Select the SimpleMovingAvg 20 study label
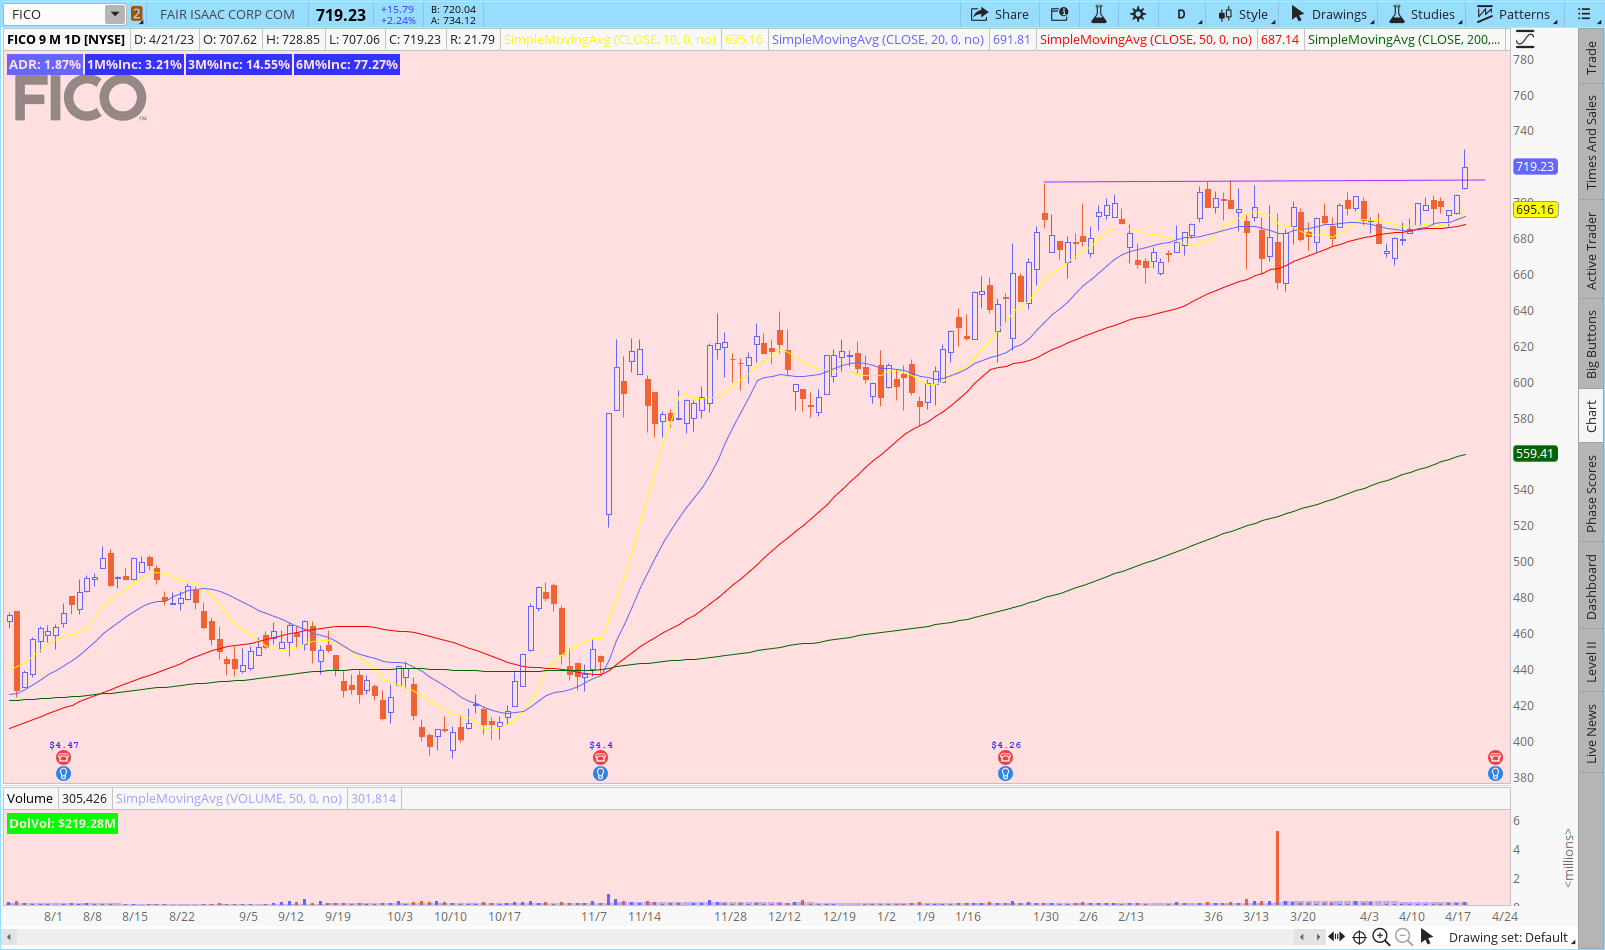 tap(878, 40)
